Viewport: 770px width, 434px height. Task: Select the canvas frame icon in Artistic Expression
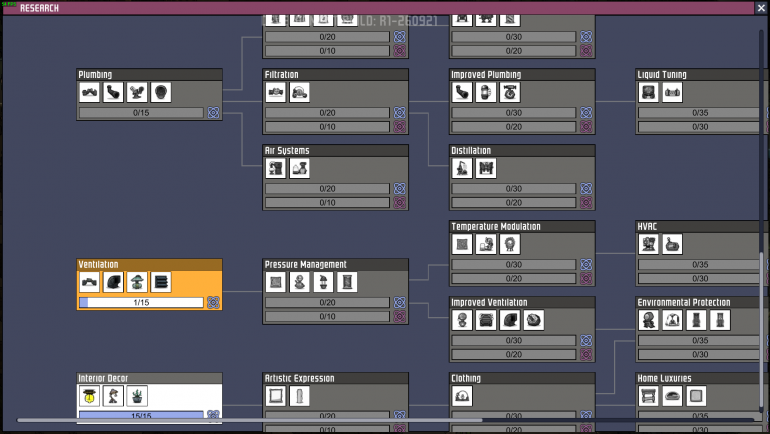(x=275, y=396)
